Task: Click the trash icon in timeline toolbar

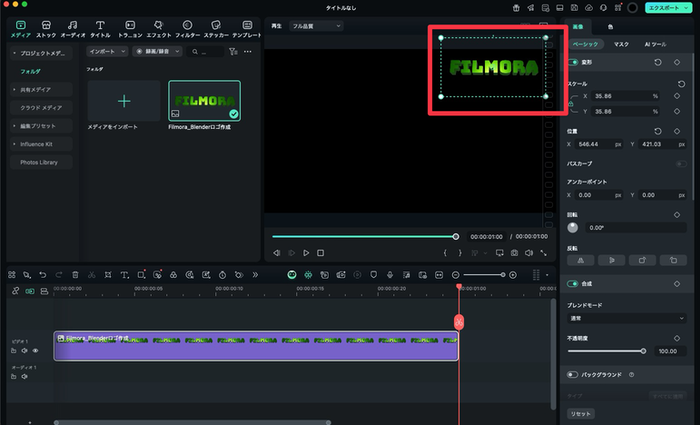Action: pos(75,274)
